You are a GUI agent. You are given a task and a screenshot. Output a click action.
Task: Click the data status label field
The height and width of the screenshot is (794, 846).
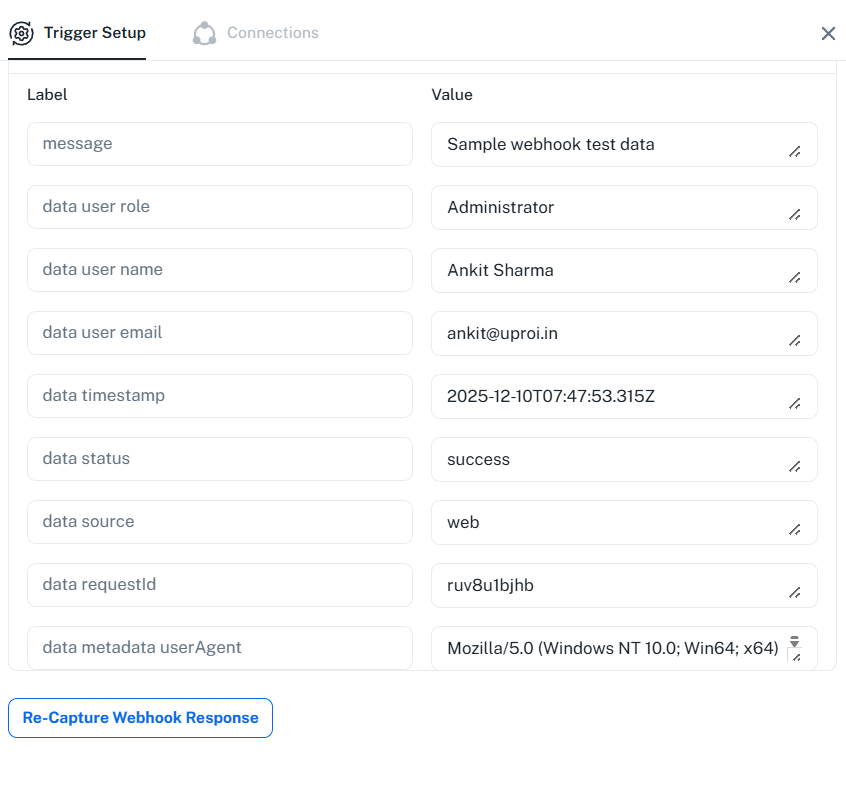(219, 459)
